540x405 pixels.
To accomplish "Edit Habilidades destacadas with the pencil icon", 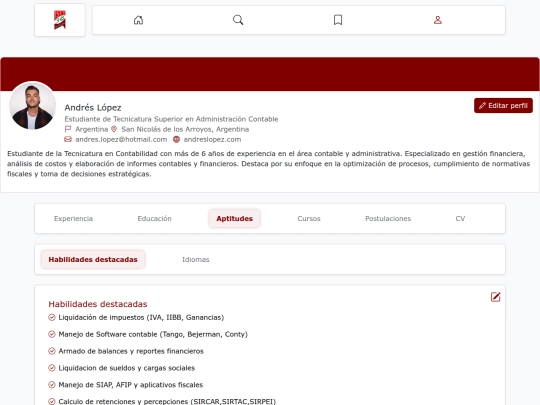I will (x=495, y=297).
